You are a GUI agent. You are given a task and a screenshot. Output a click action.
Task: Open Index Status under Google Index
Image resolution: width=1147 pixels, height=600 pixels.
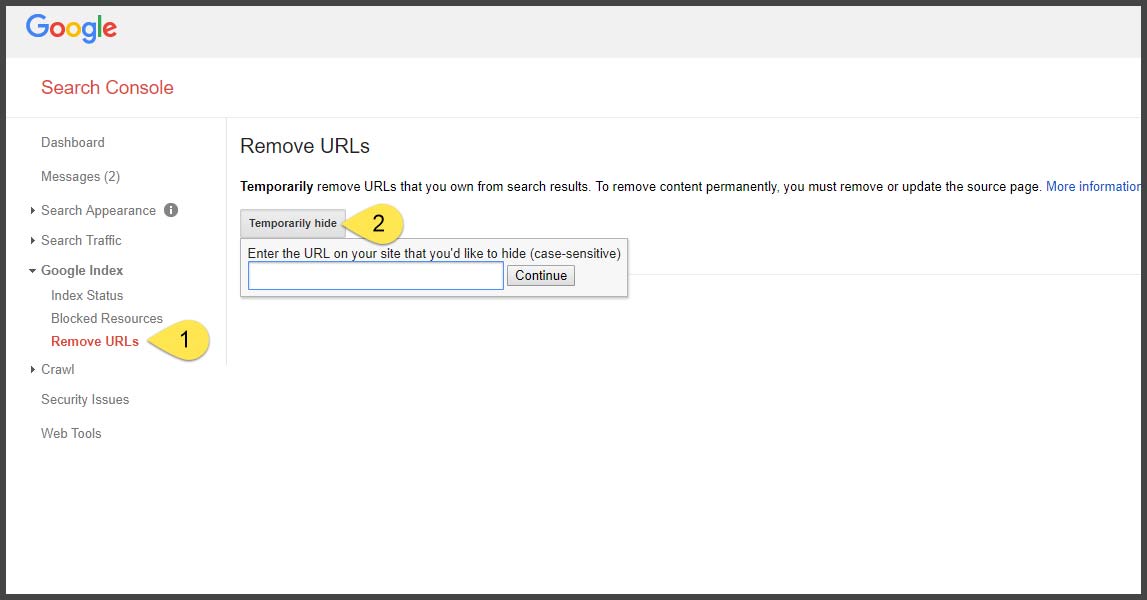point(87,296)
